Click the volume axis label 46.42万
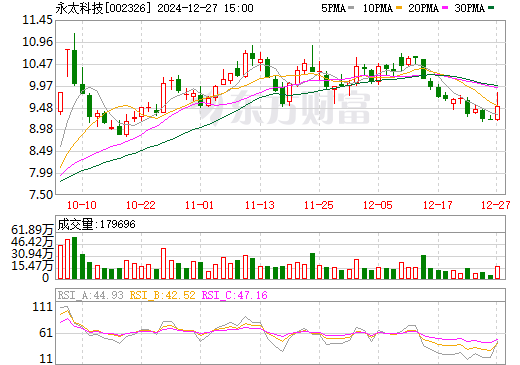This screenshot has height=365, width=520. coord(32,242)
